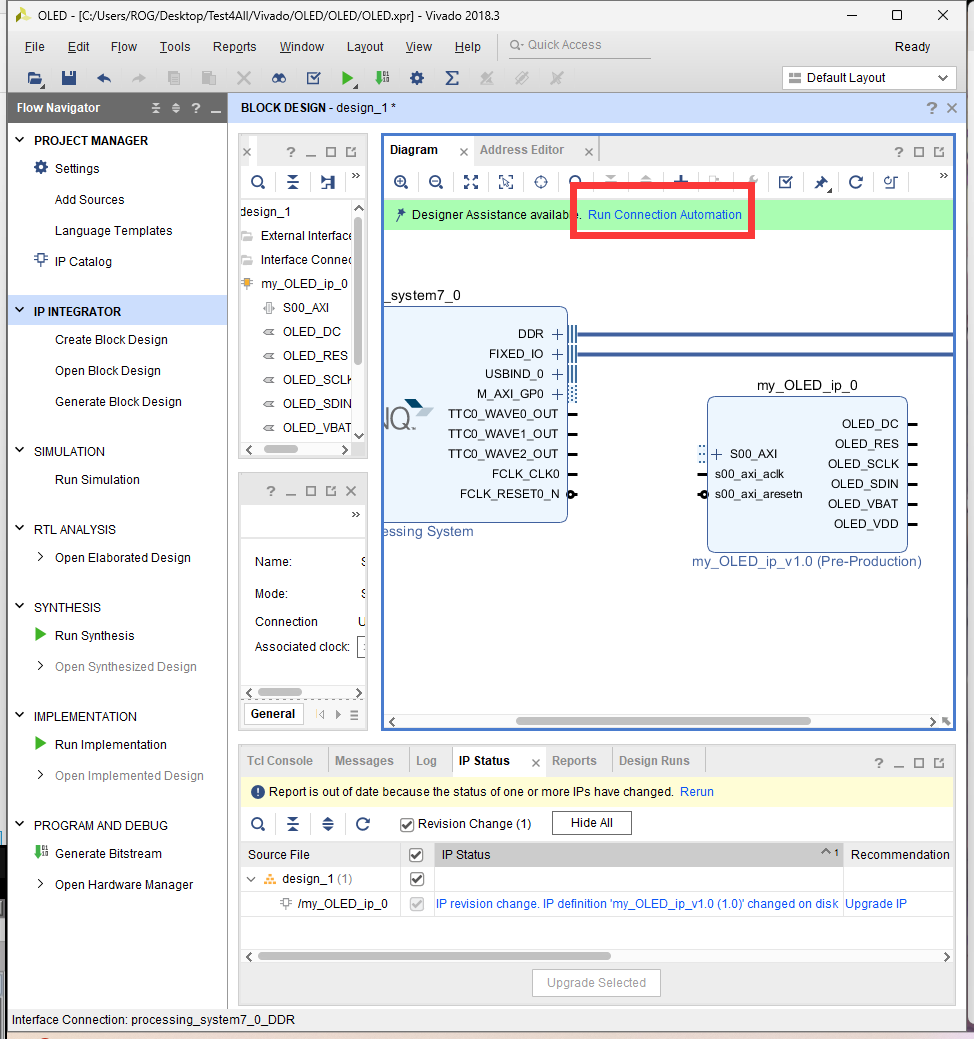Open the Default Layout dropdown
974x1039 pixels.
869,78
